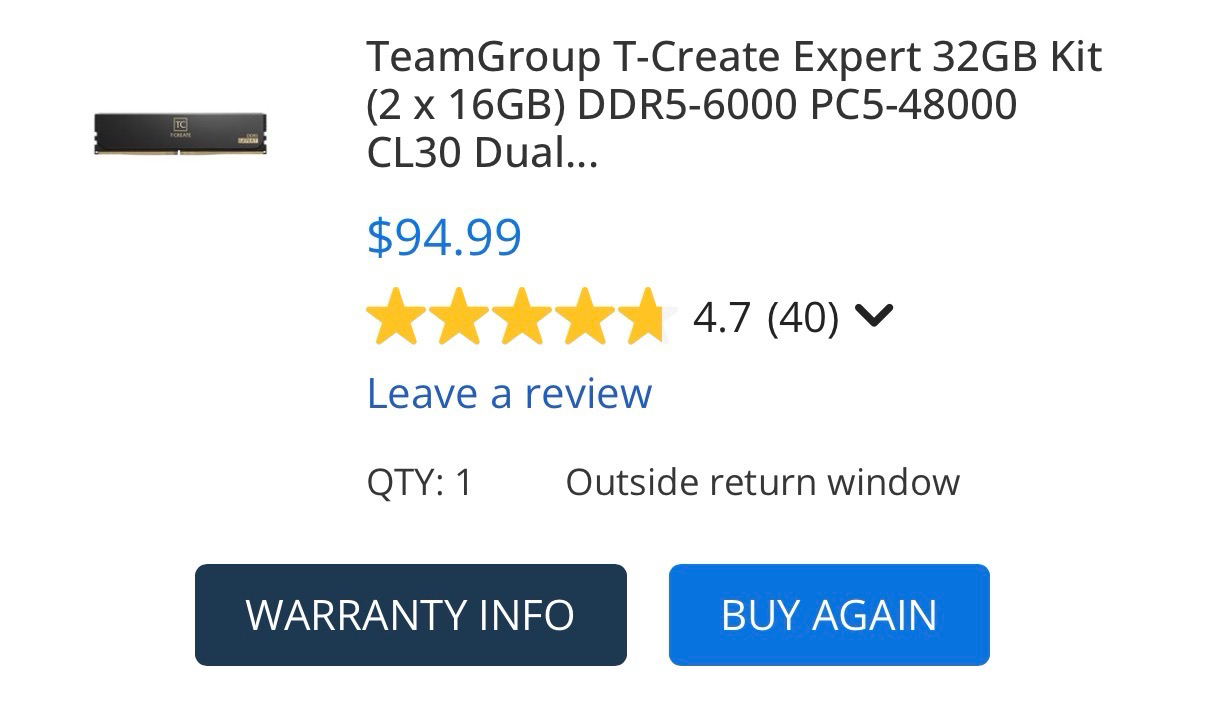Click the truncated 'CL30 Dual...' title text
This screenshot has width=1206, height=724.
pyautogui.click(x=482, y=154)
